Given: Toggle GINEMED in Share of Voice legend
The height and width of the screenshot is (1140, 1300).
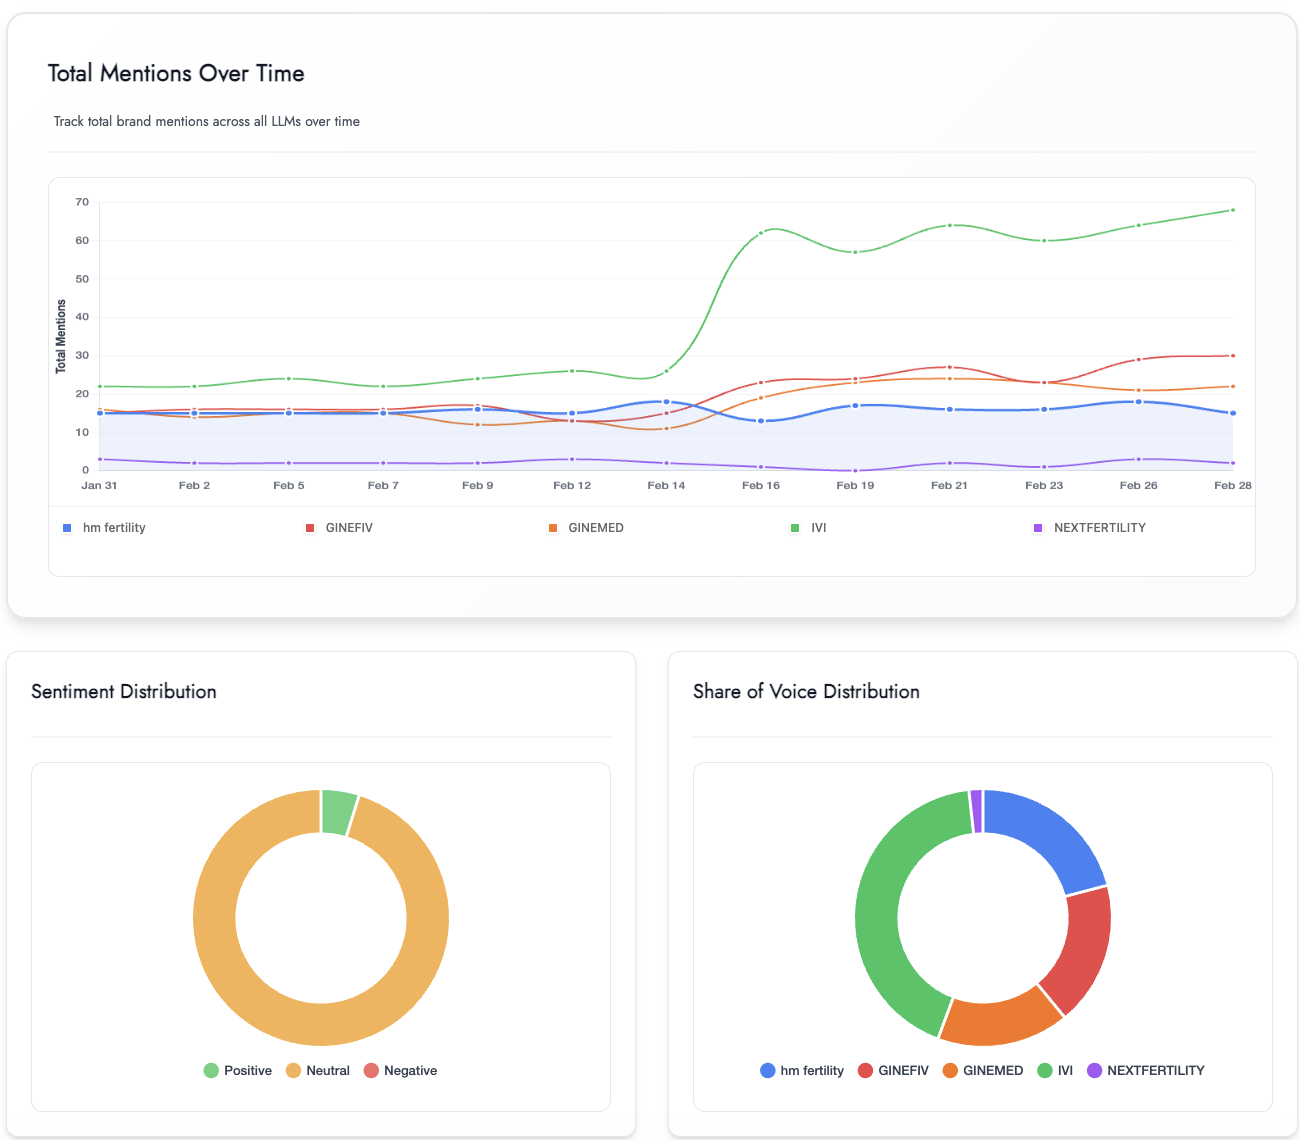Looking at the screenshot, I should coord(983,1071).
